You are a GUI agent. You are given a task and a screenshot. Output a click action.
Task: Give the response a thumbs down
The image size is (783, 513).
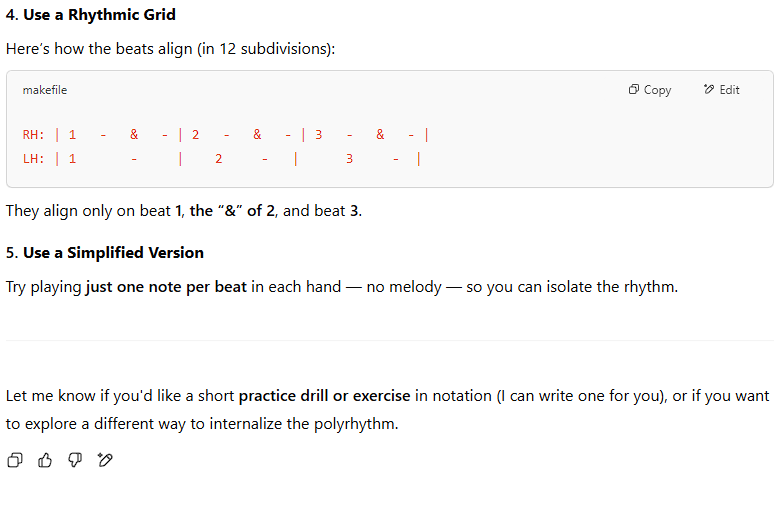(75, 460)
